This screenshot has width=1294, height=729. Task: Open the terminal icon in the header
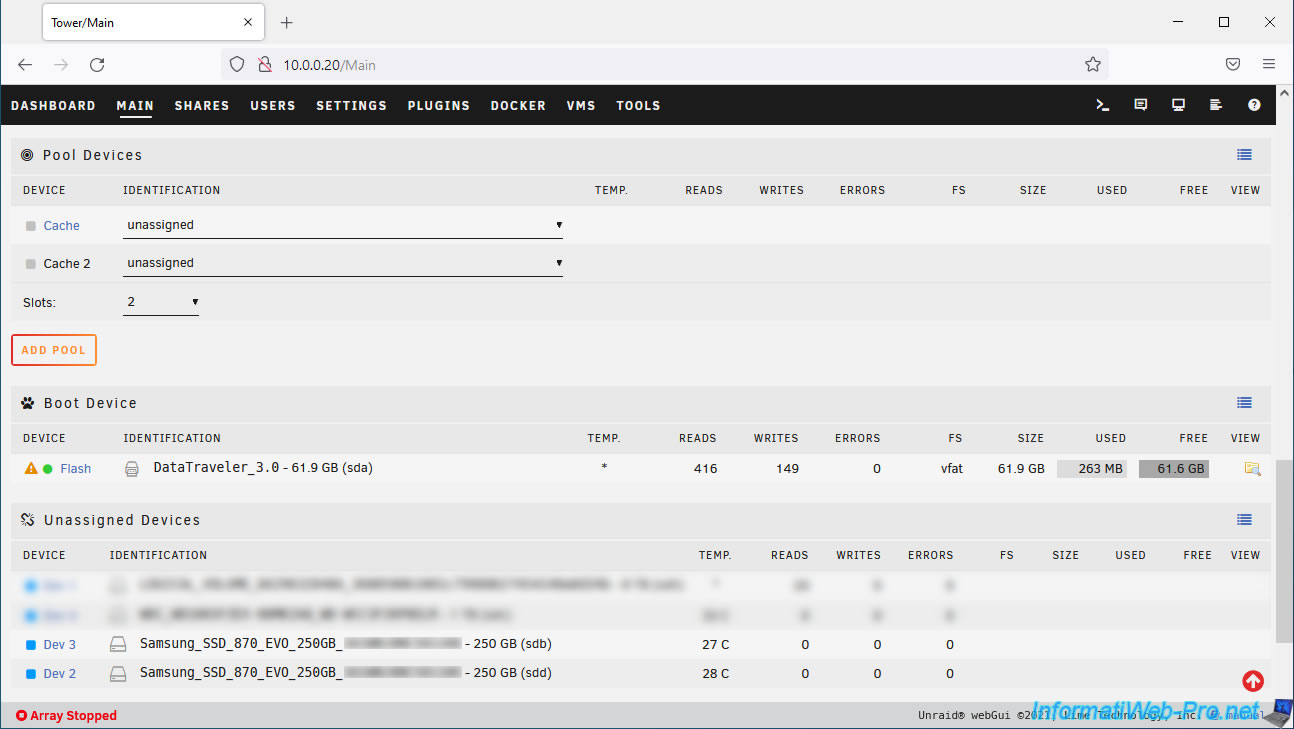pos(1102,105)
